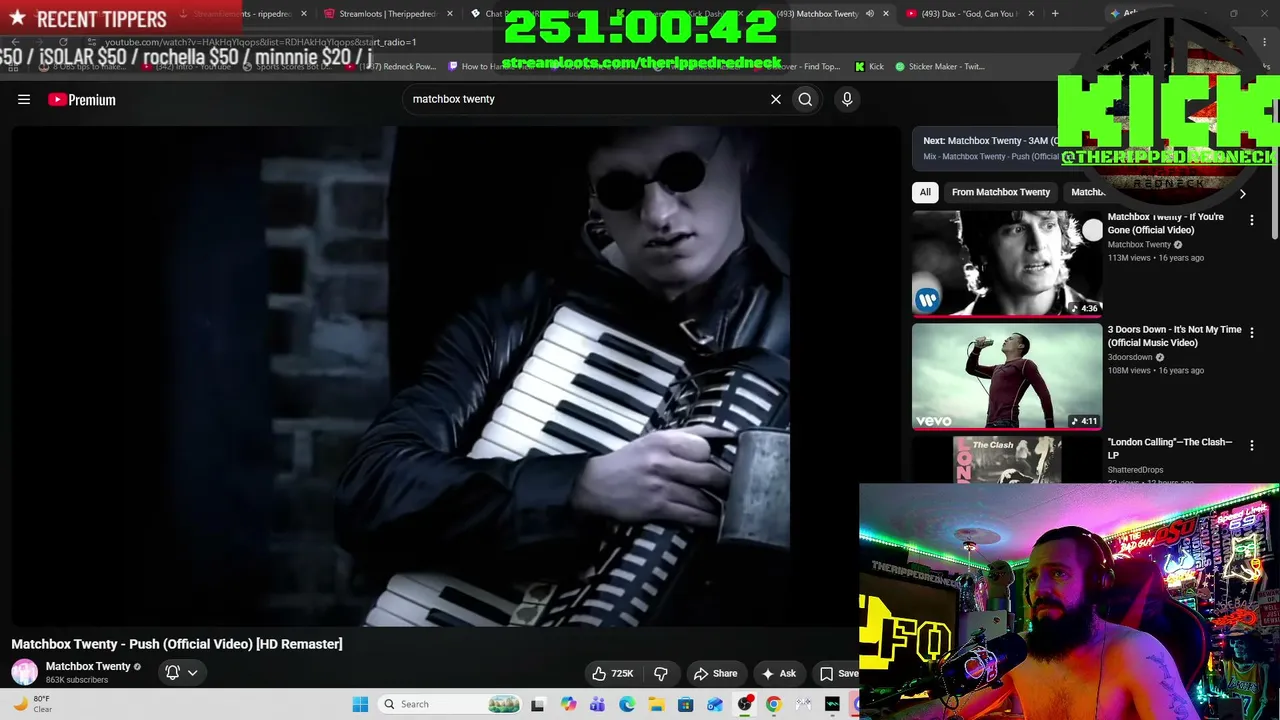Open the 'If You're Gone' video thumbnail
Screen dimensions: 1280x720
[1007, 263]
